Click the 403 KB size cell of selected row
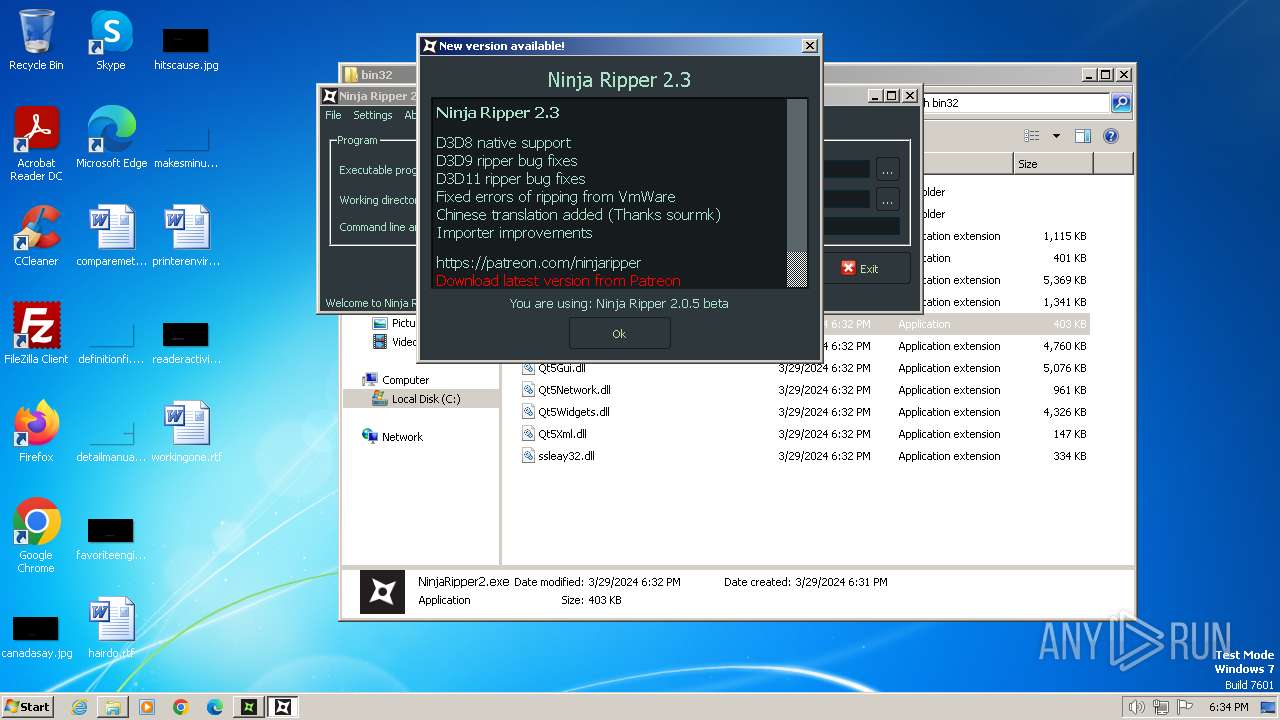1280x720 pixels. [x=1069, y=324]
